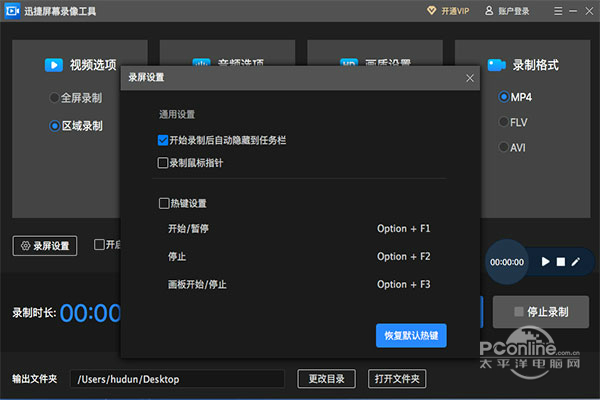
Task: Click the 视频选项 play icon
Action: pyautogui.click(x=54, y=65)
